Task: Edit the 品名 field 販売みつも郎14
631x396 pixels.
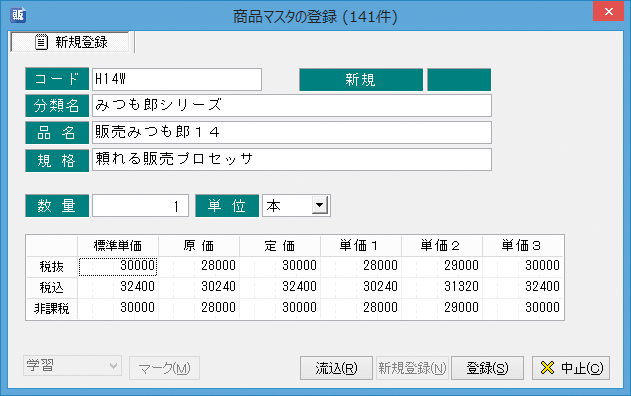Action: pos(292,132)
